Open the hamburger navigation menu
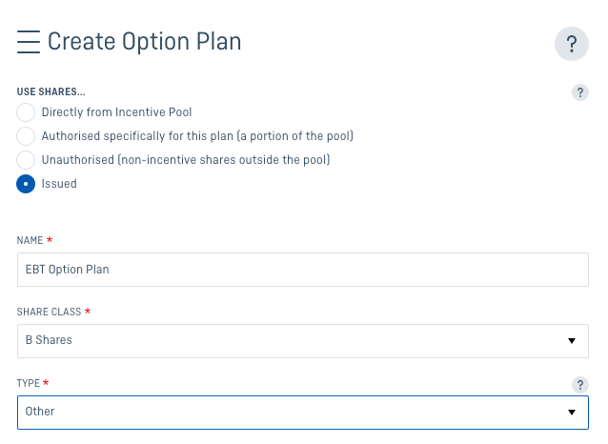 click(x=28, y=41)
